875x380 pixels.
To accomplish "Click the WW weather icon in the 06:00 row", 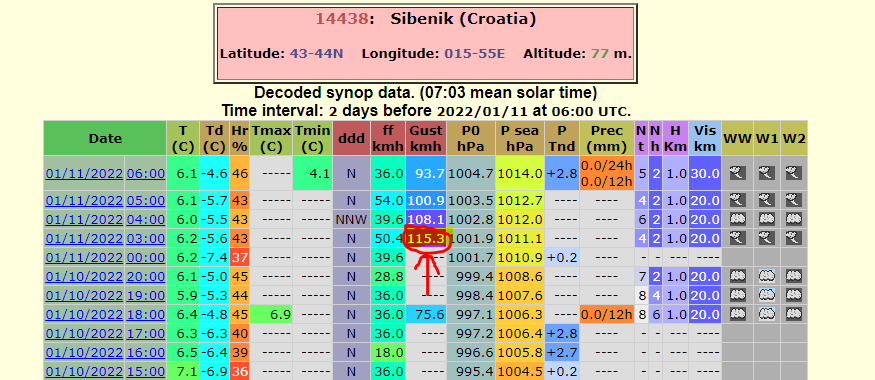I will [737, 173].
